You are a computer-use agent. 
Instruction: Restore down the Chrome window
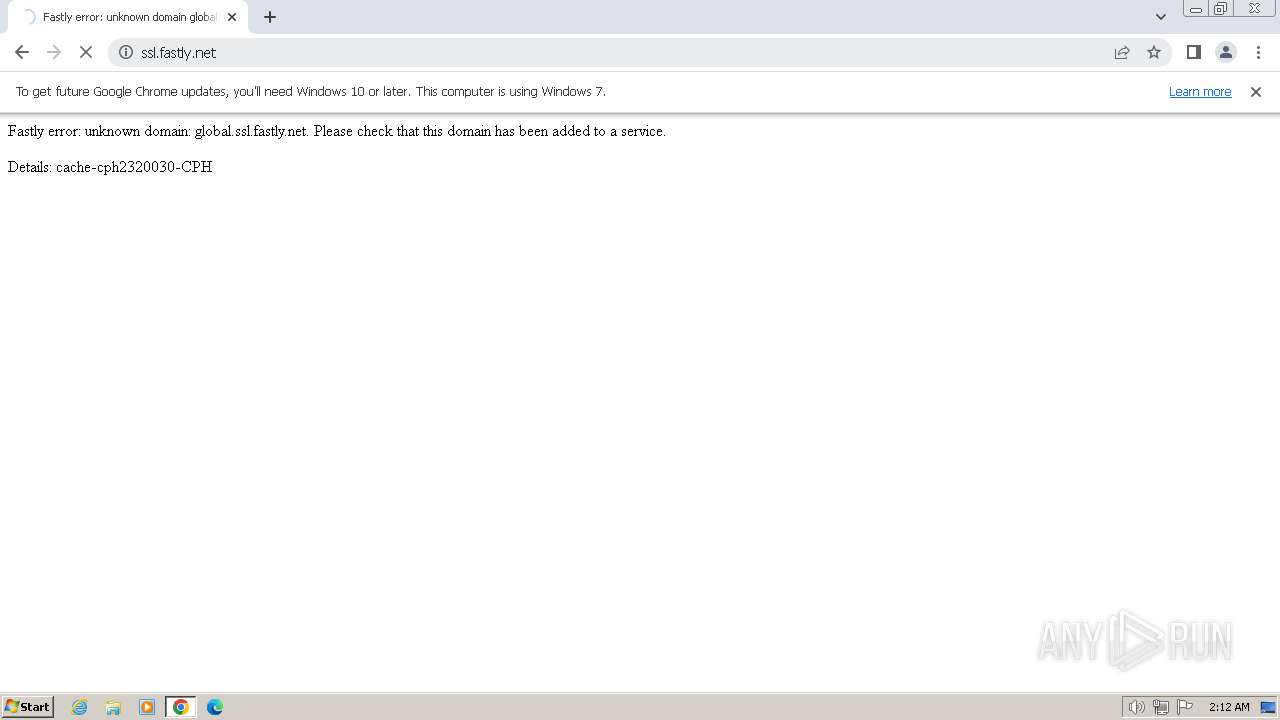[x=1221, y=9]
